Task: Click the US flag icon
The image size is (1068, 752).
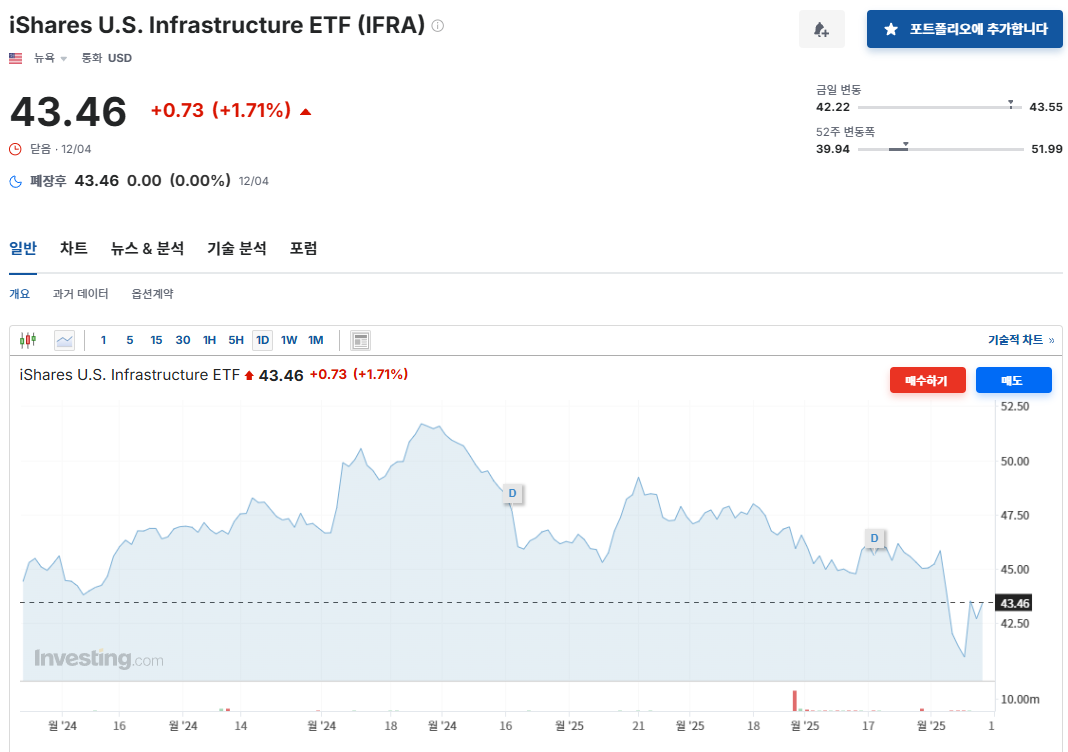Action: 16,59
